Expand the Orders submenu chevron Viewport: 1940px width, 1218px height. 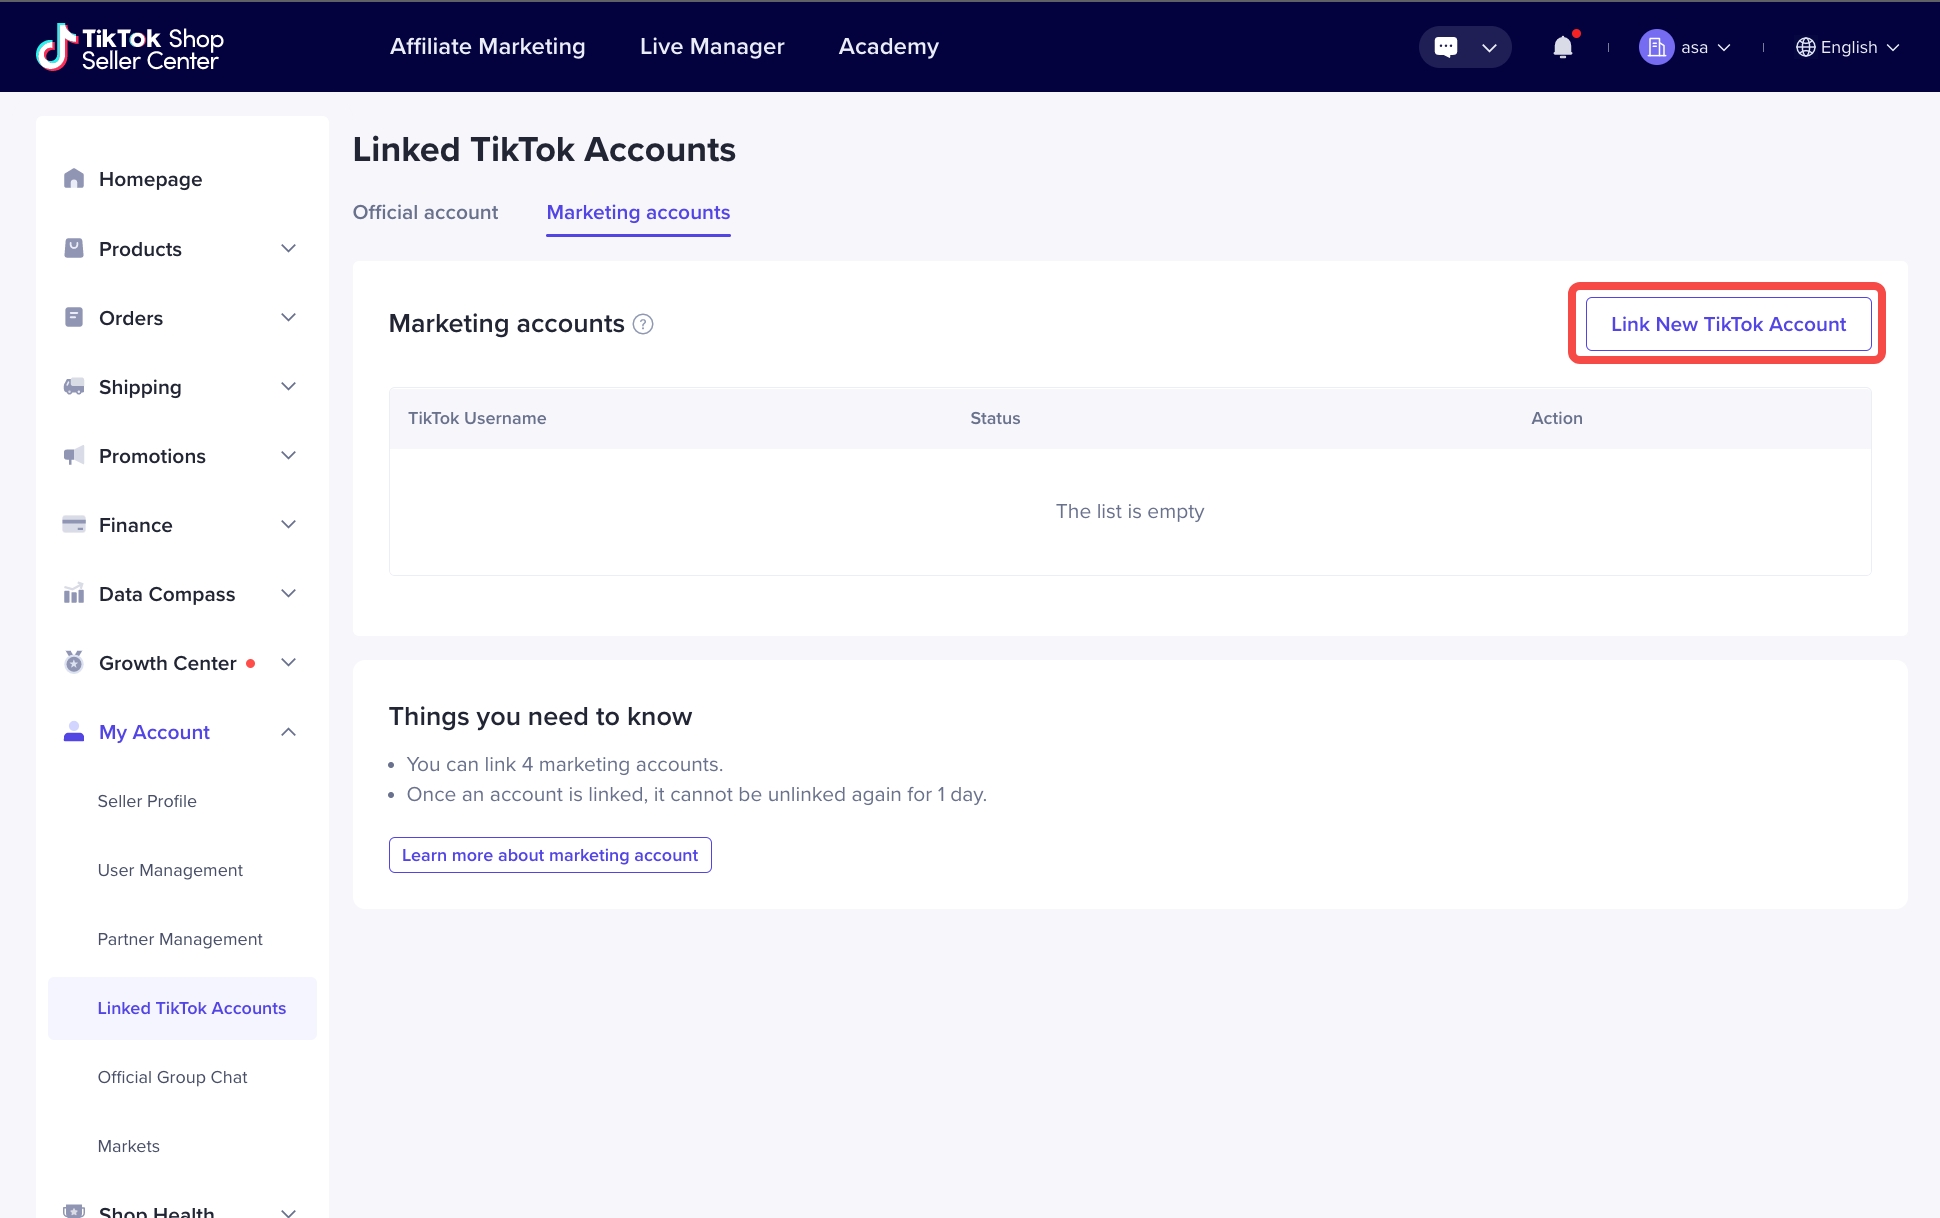289,317
